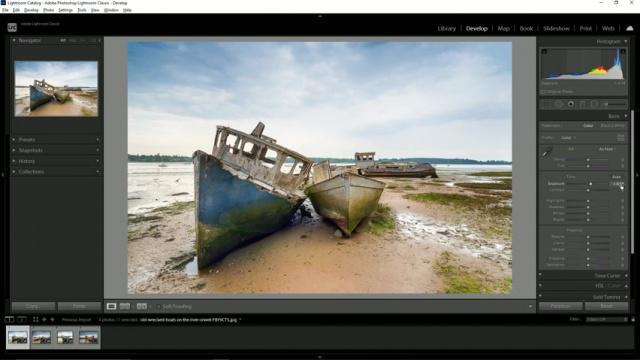Open the Photo menu
This screenshot has width=640, height=360.
pyautogui.click(x=49, y=10)
